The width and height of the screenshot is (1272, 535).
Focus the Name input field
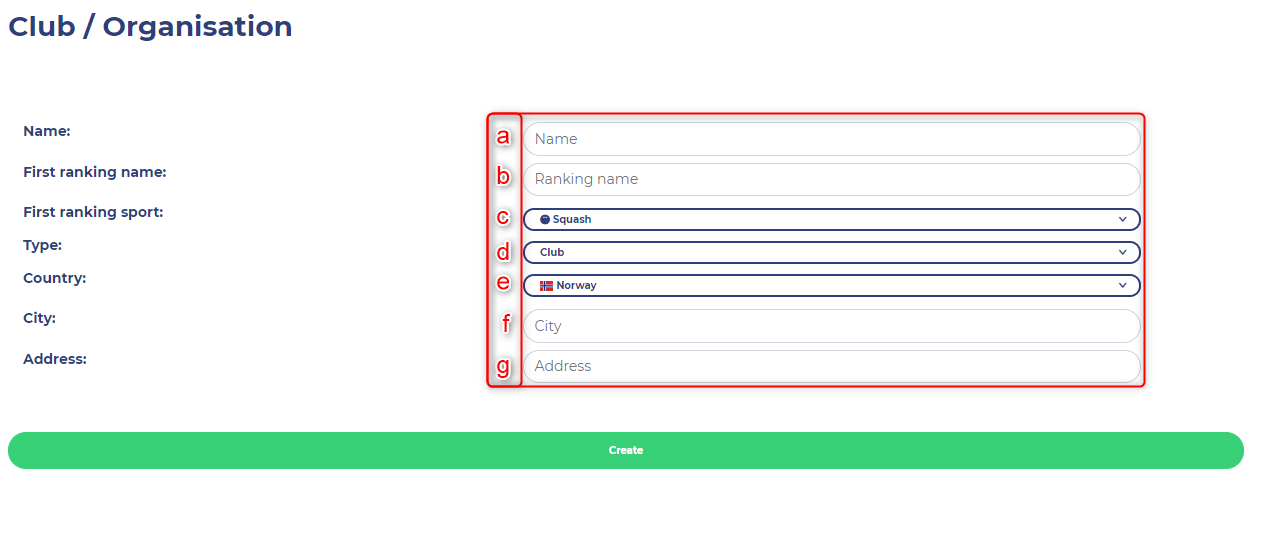[x=832, y=139]
